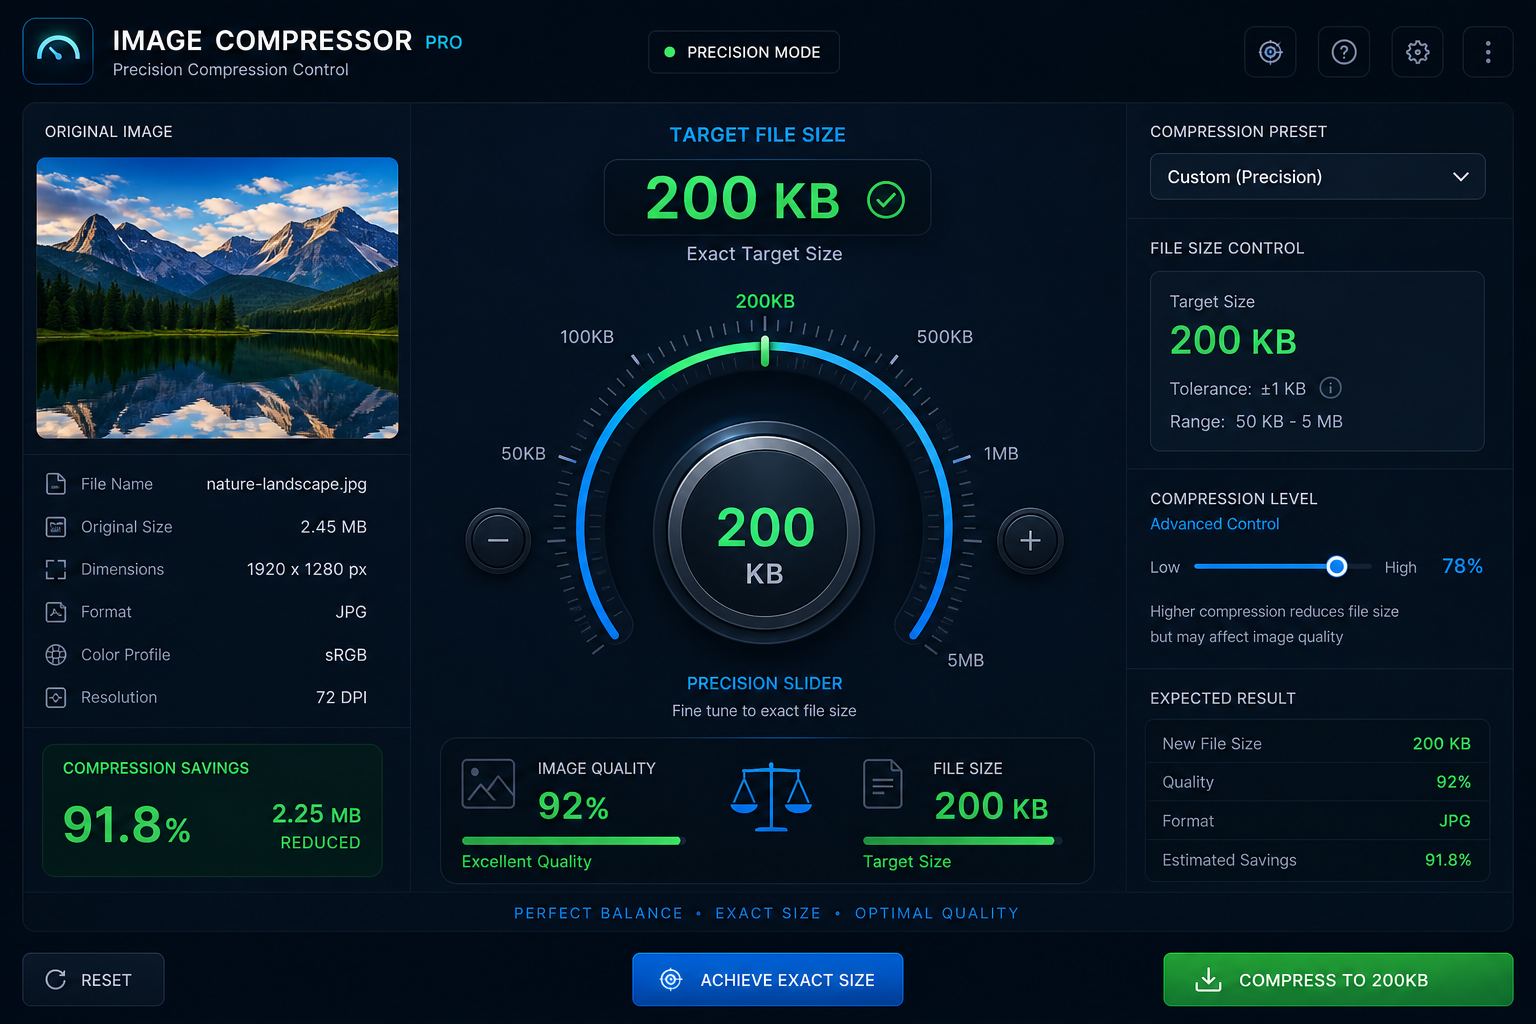Increase size with the plus button
This screenshot has height=1024, width=1536.
pos(1030,541)
